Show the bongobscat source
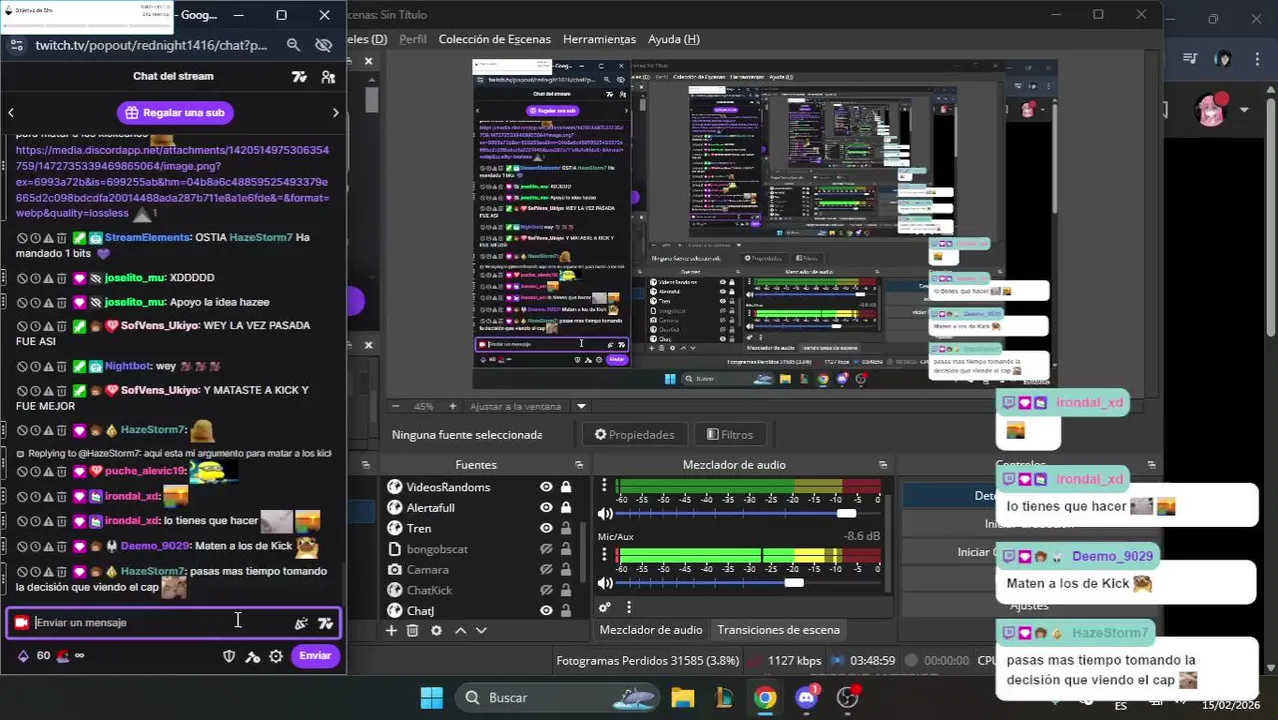The height and width of the screenshot is (720, 1278). (546, 549)
